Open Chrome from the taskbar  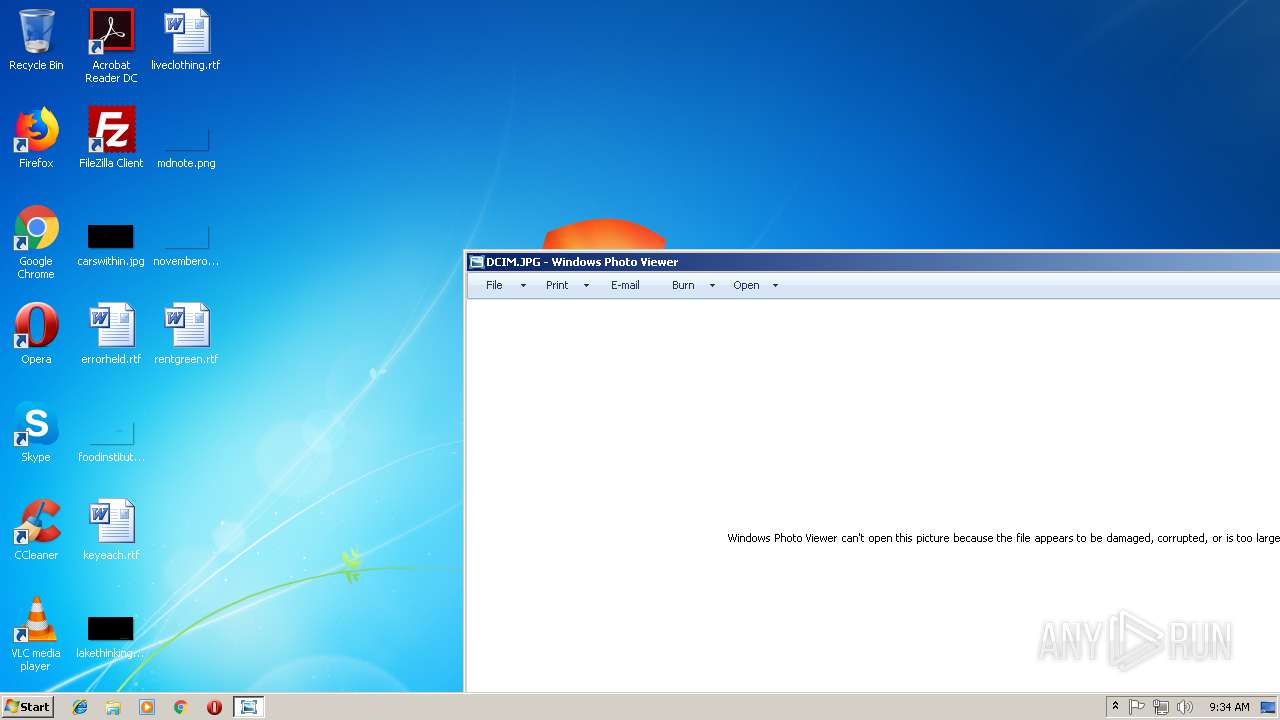pyautogui.click(x=181, y=707)
